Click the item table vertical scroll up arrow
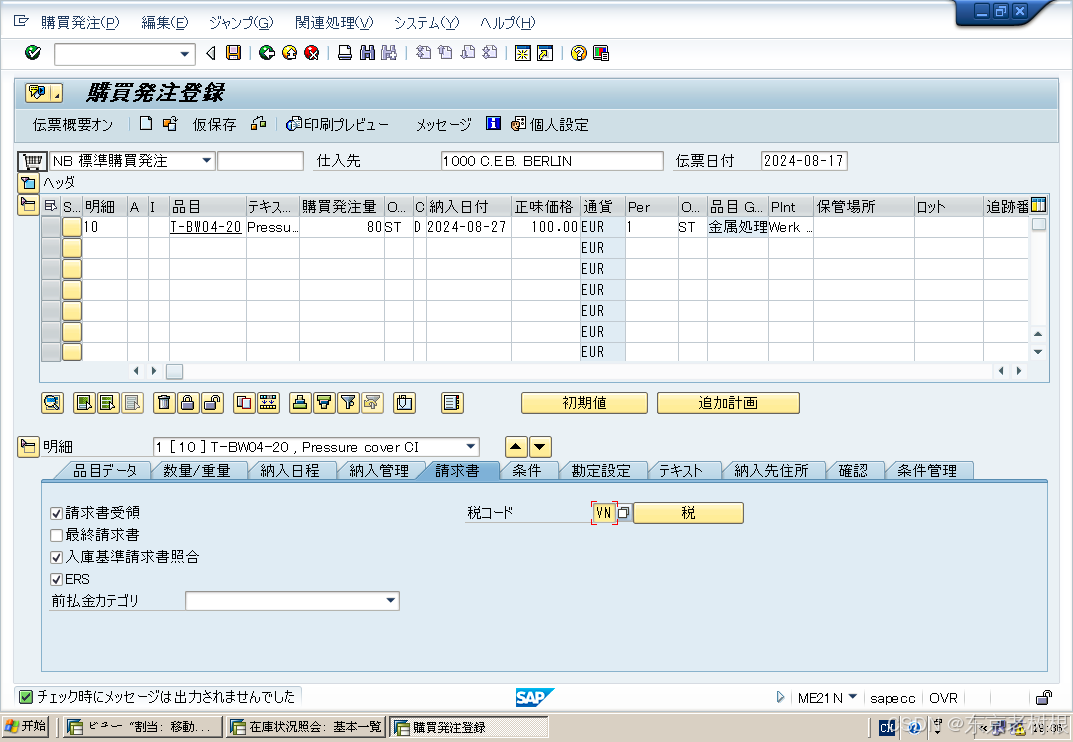The image size is (1073, 742). (x=1038, y=334)
